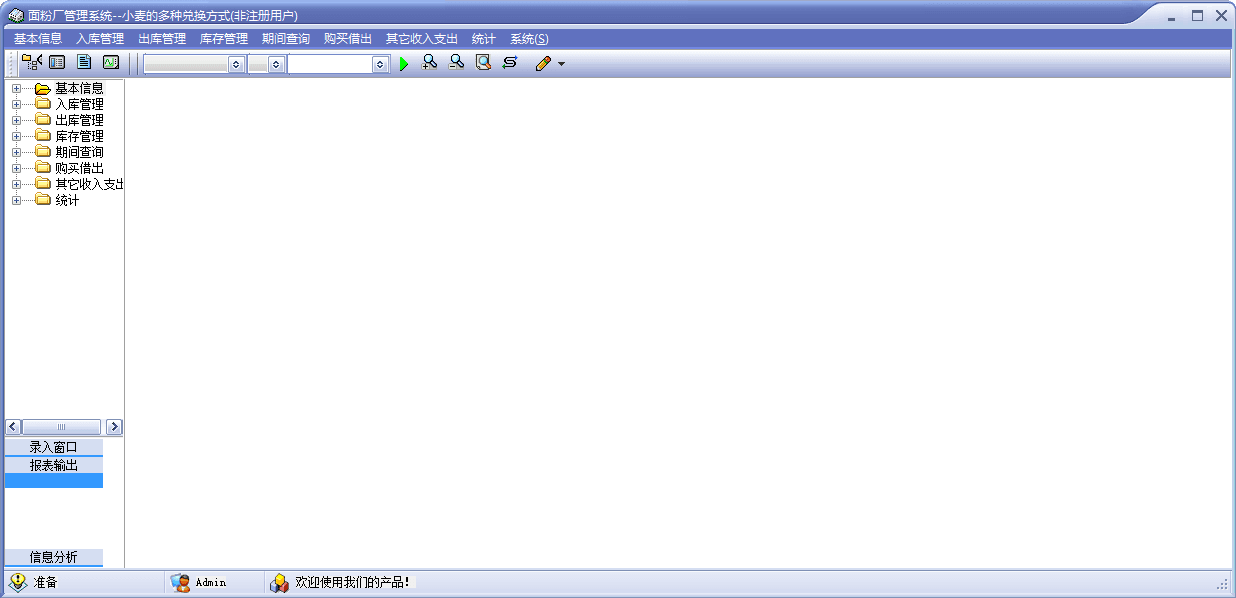The image size is (1236, 598).
Task: Expand the 统计 tree node
Action: point(16,200)
